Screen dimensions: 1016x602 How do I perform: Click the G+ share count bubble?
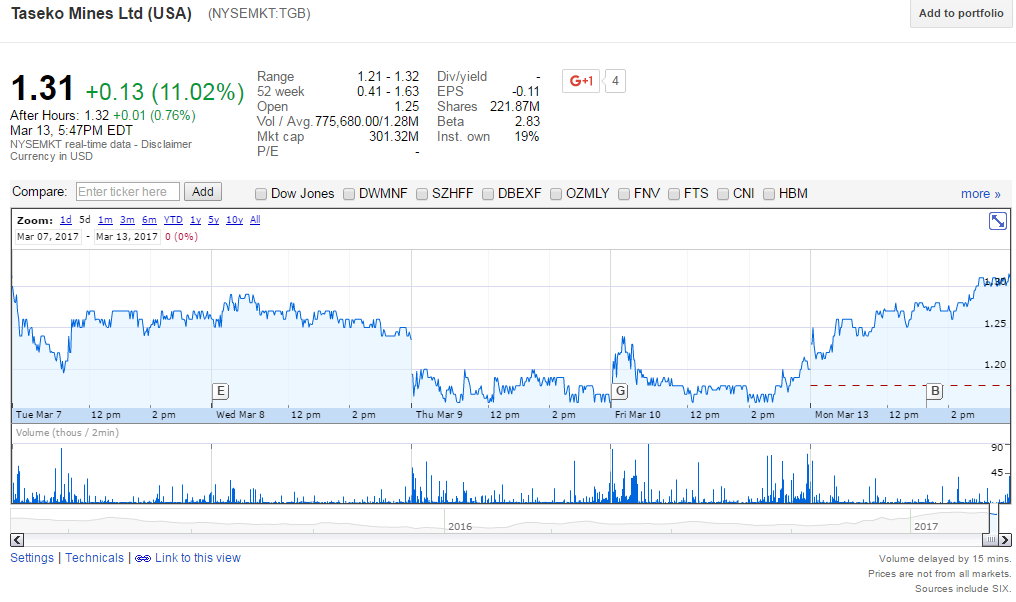pos(615,81)
